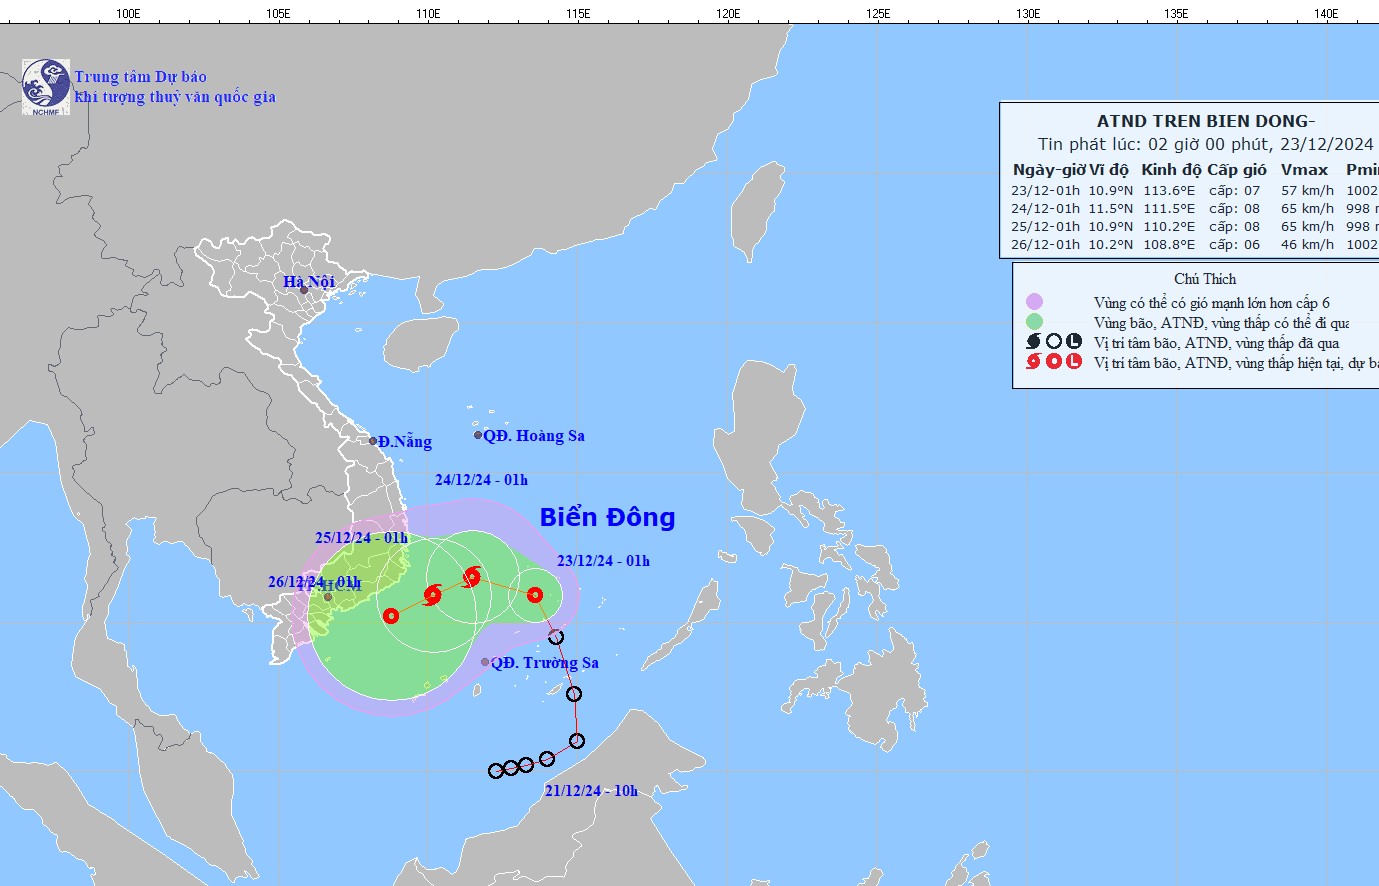Click the red L low-pressure symbol in legend
This screenshot has width=1379, height=886.
1074,362
